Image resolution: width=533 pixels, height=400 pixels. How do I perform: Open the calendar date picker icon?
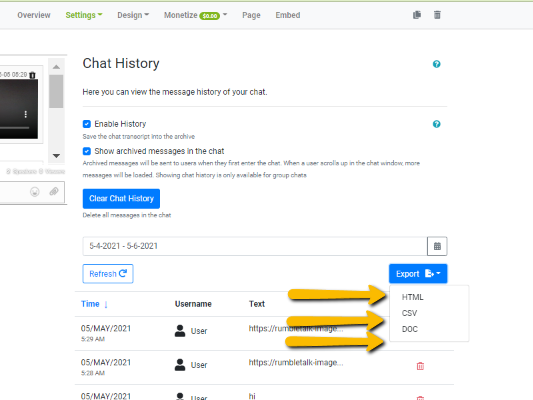437,246
